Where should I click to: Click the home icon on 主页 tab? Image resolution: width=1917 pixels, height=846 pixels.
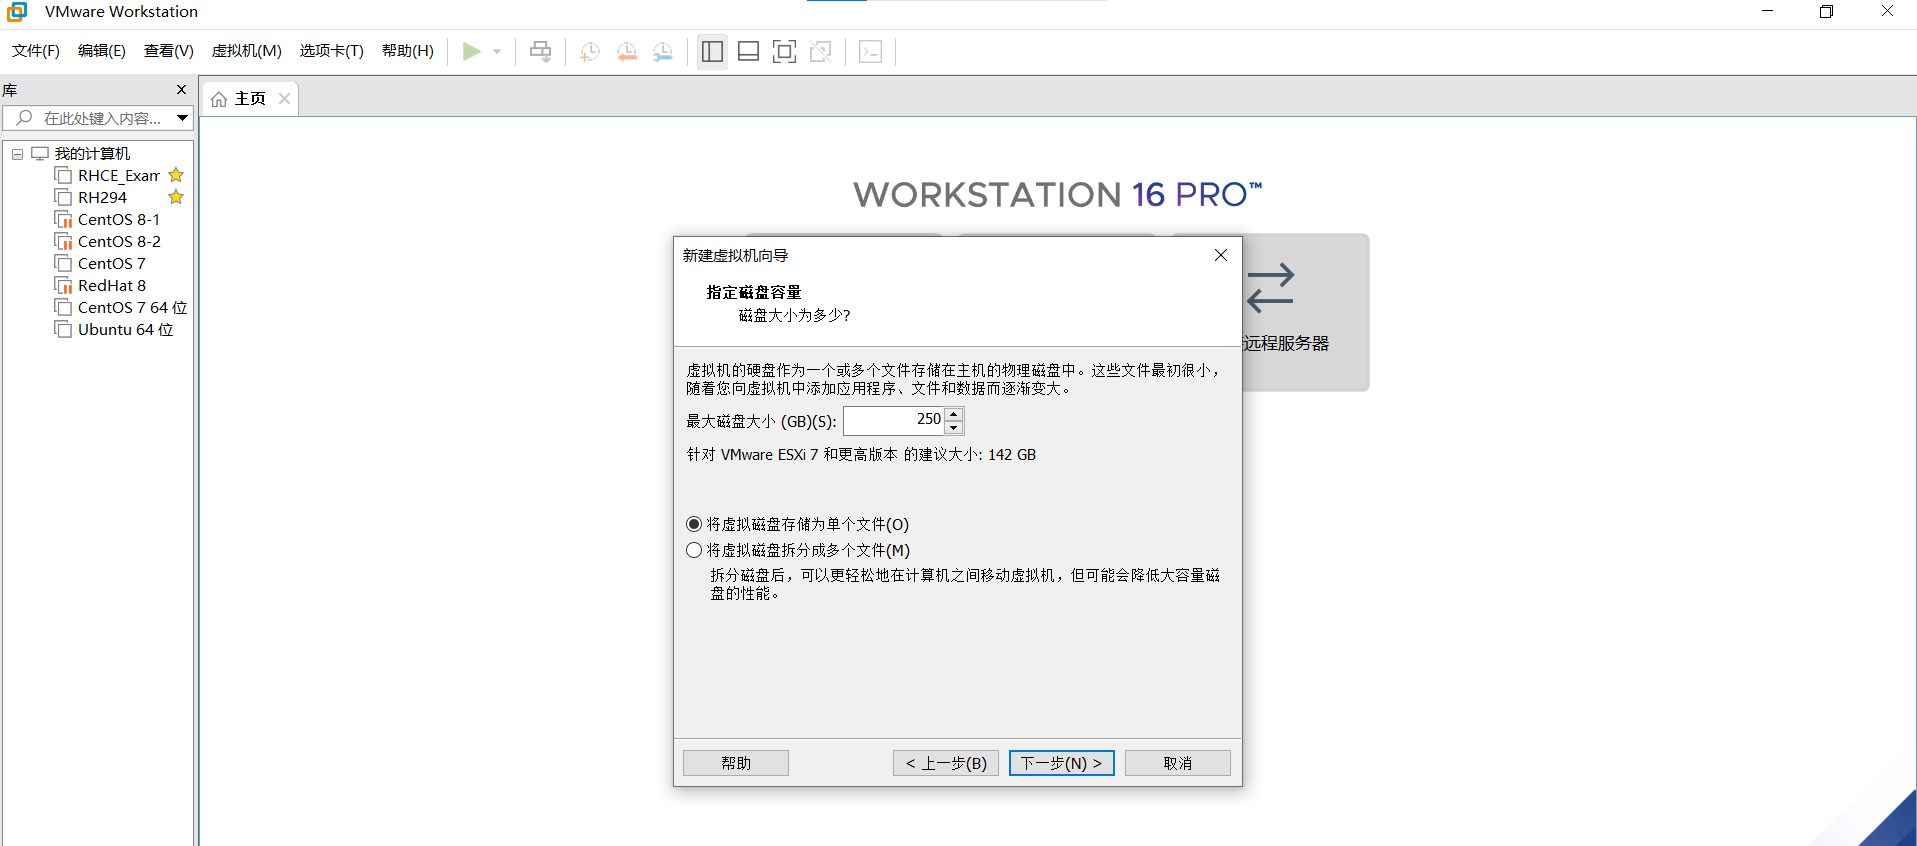[219, 99]
